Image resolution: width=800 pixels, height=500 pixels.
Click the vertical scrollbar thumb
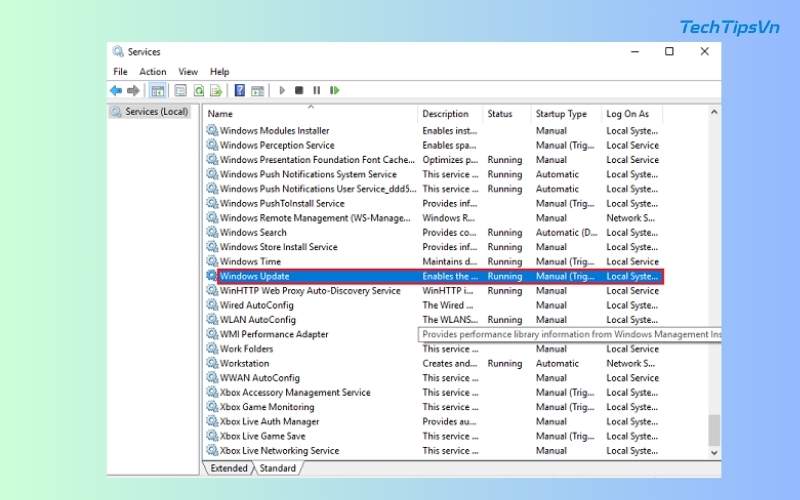click(714, 430)
